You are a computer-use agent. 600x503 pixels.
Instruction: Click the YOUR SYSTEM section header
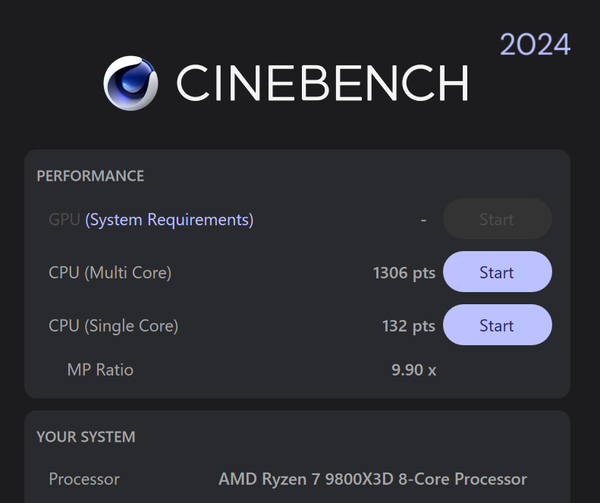86,437
